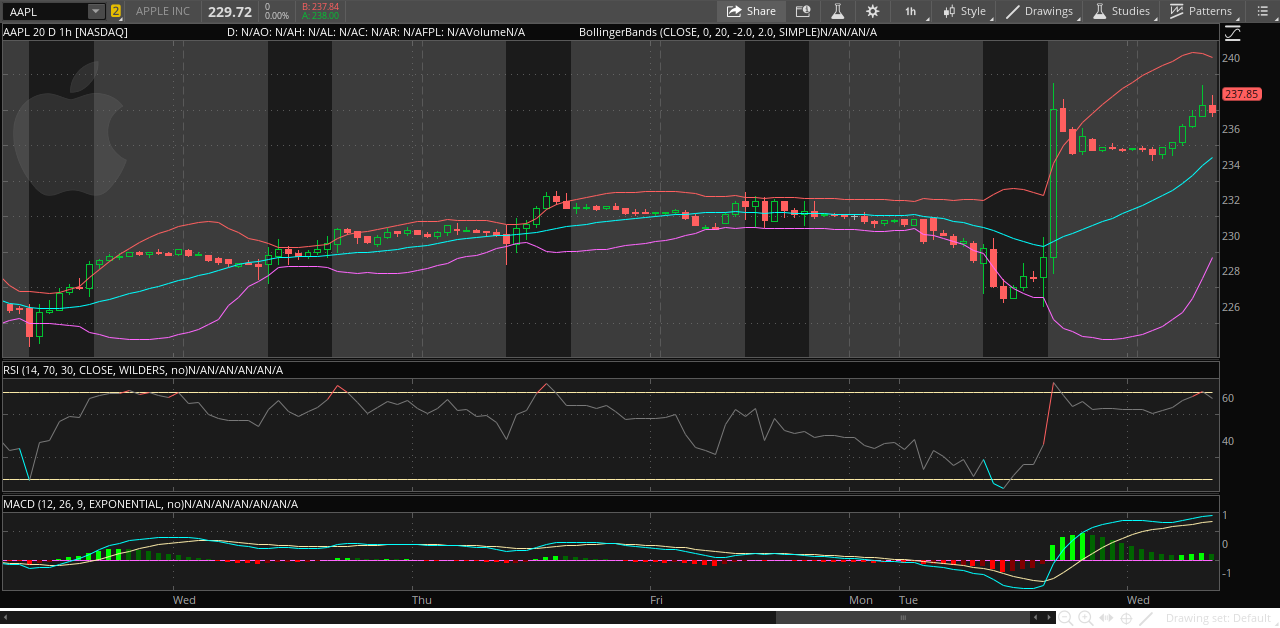This screenshot has width=1280, height=628.
Task: Expand the symbol selector dropdown arrow
Action: pyautogui.click(x=96, y=11)
